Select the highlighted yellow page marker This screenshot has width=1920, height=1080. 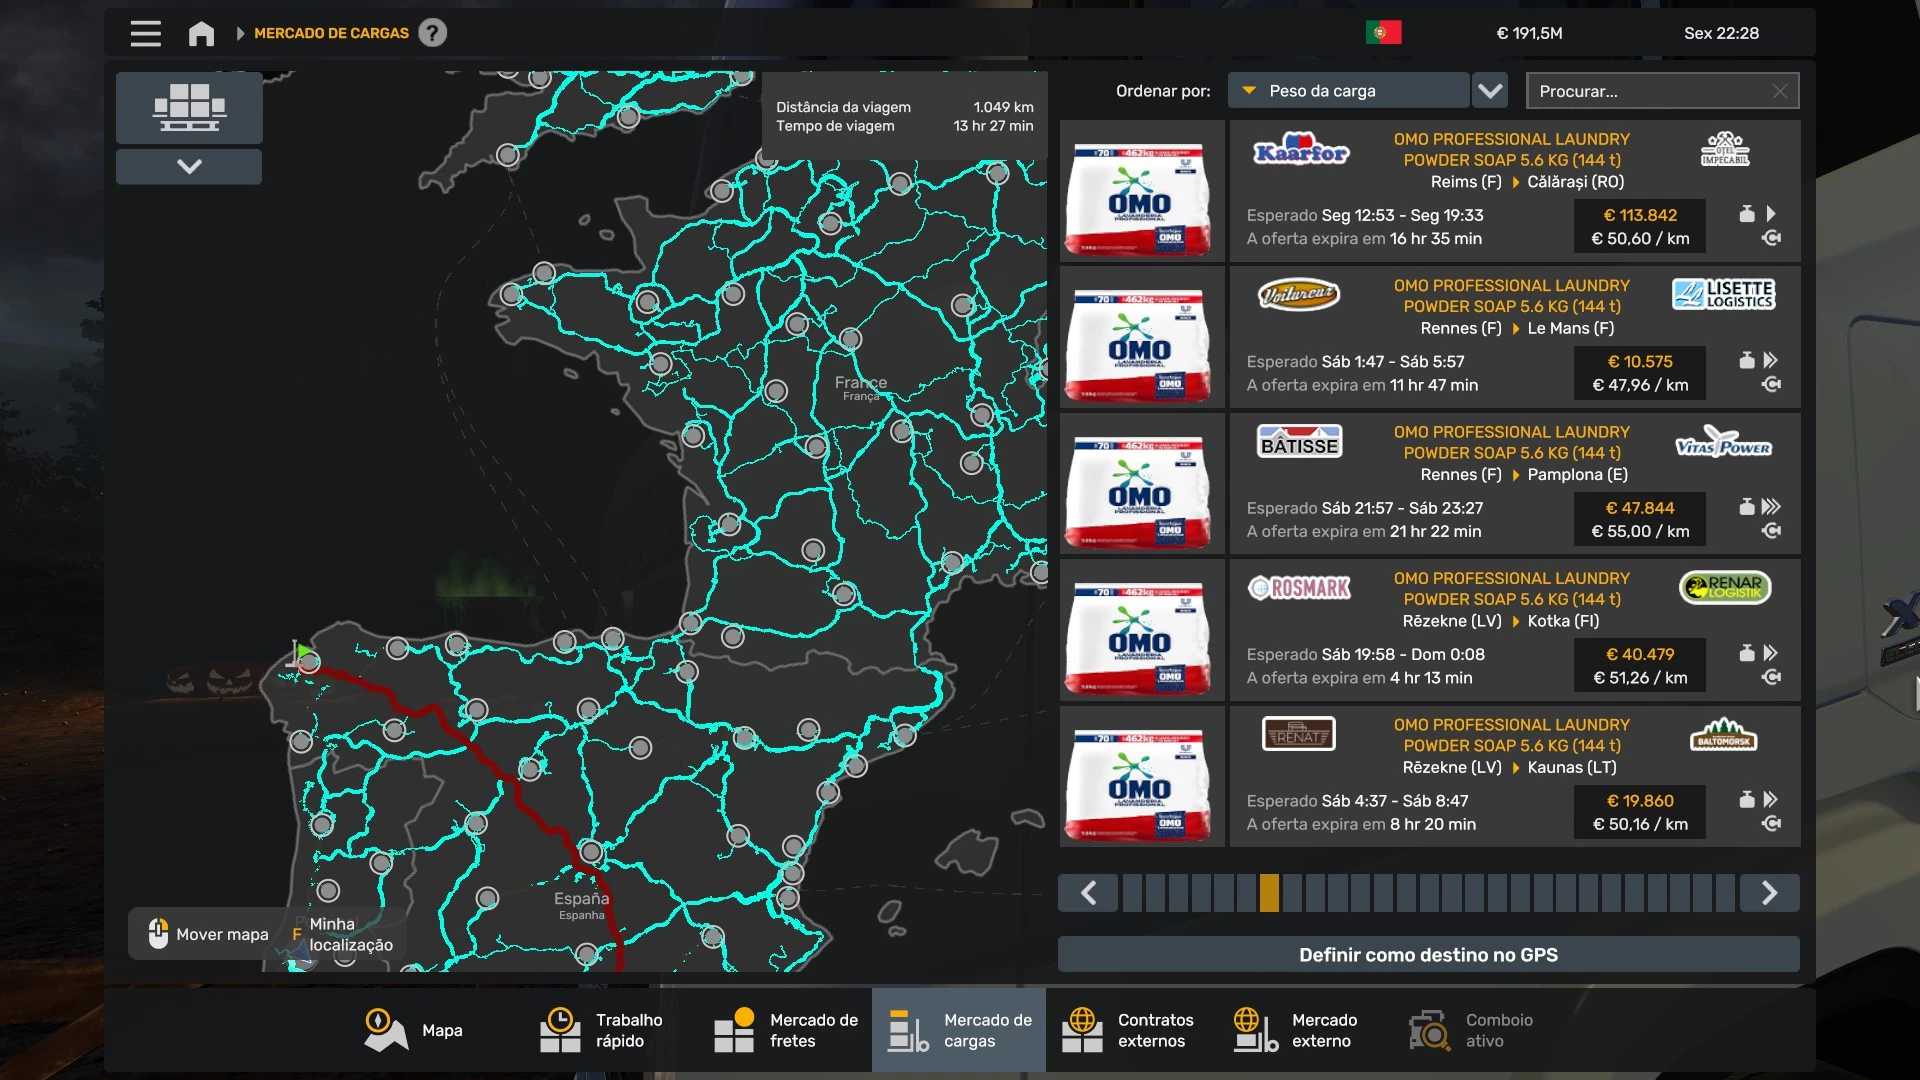coord(1269,893)
